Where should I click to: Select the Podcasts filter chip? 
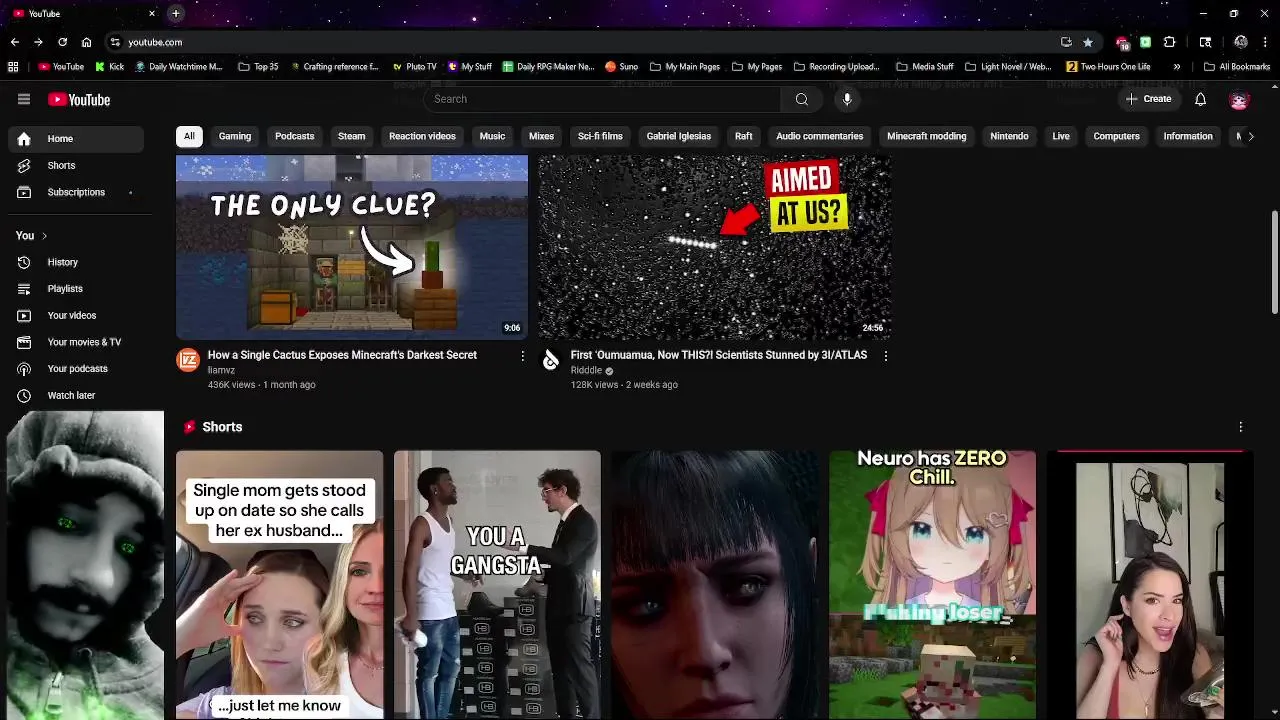coord(294,136)
